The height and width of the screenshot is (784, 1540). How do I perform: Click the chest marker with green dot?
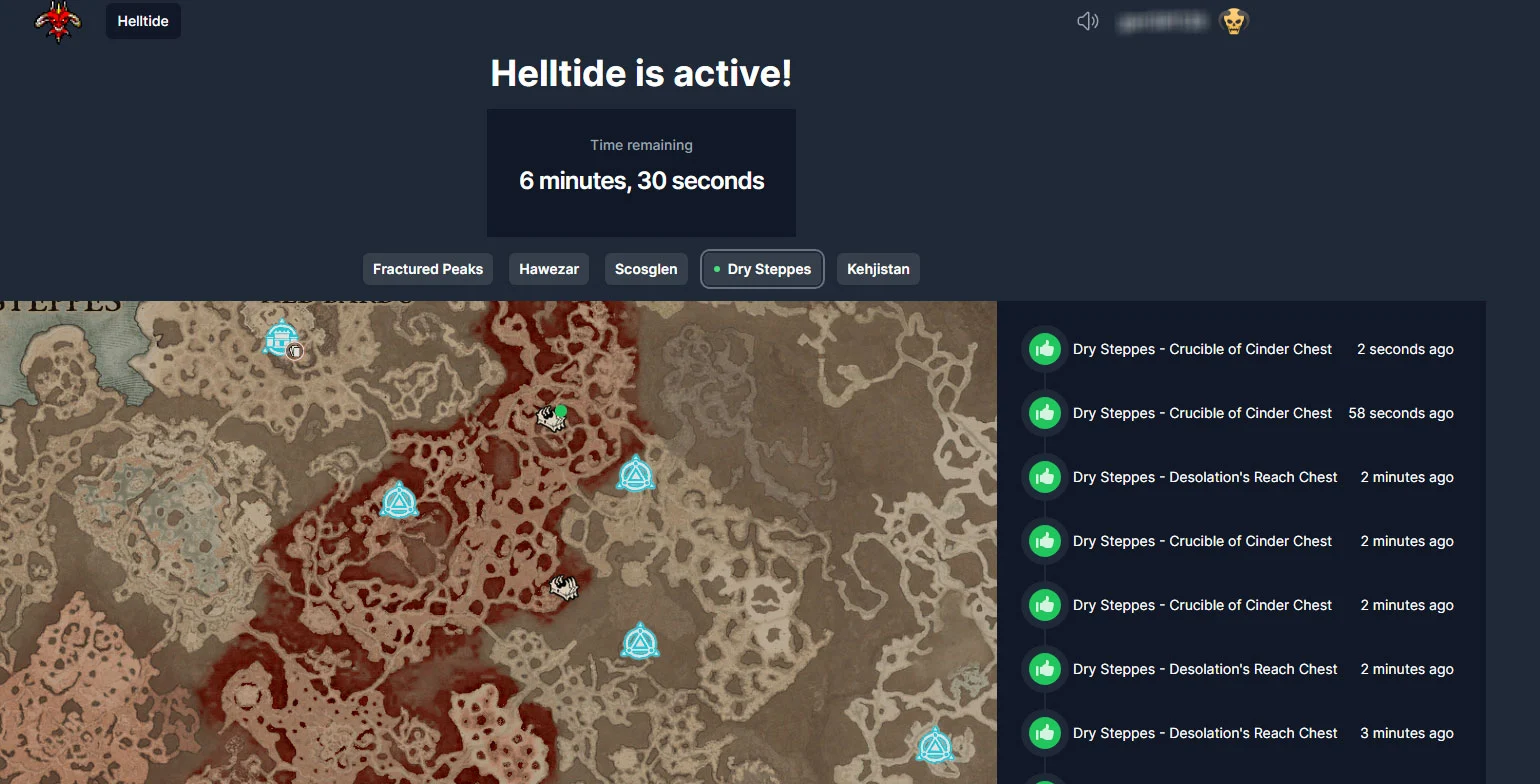tap(551, 417)
